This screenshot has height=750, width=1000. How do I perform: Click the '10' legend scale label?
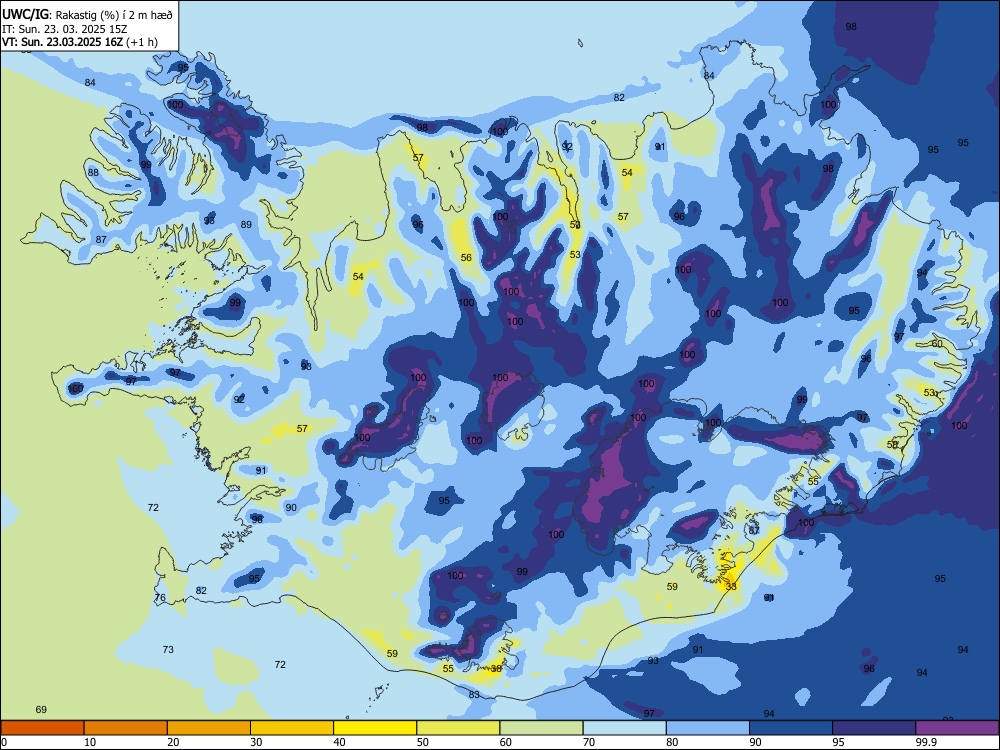coord(90,742)
